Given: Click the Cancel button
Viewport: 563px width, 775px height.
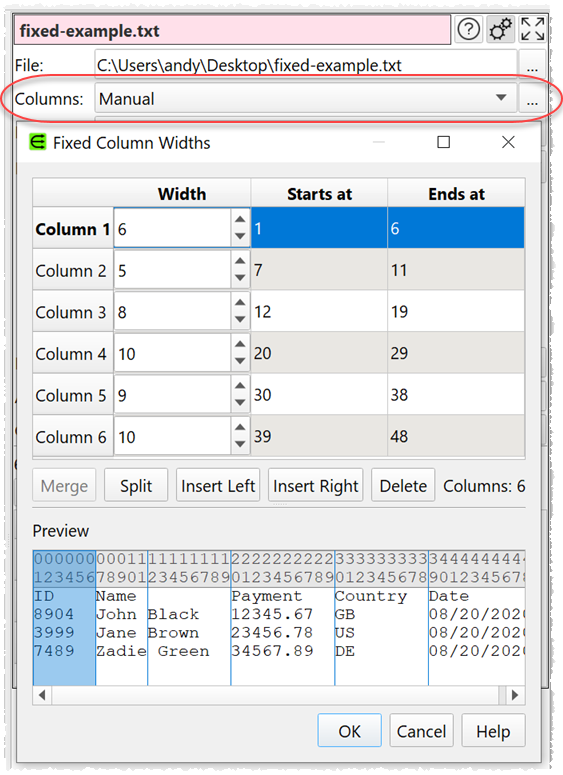Looking at the screenshot, I should pyautogui.click(x=421, y=731).
